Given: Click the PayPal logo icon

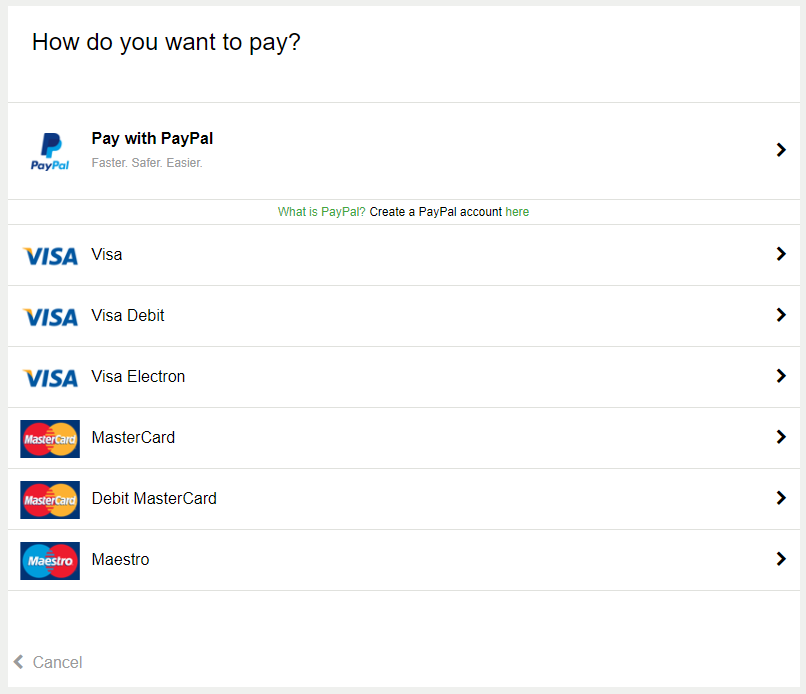Looking at the screenshot, I should tap(50, 152).
